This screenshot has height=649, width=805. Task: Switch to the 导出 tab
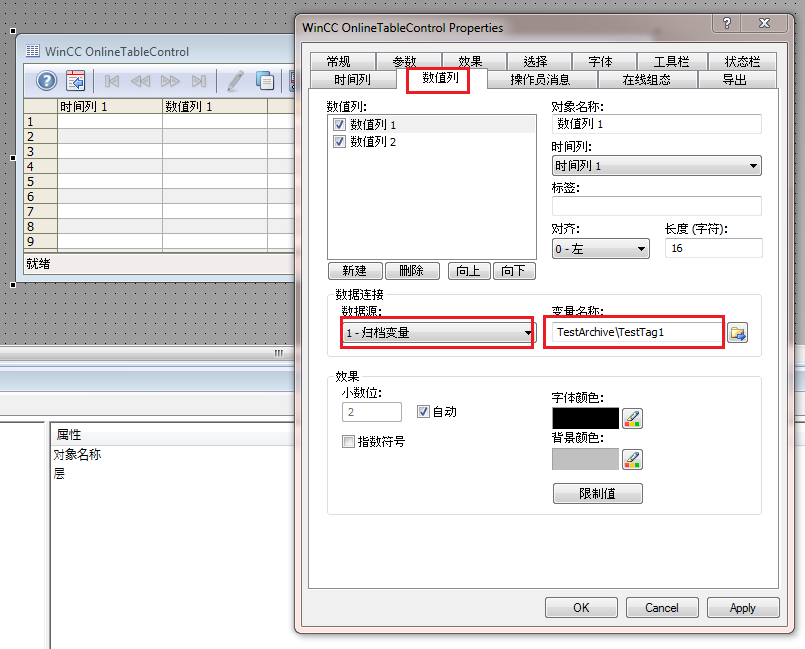coord(735,80)
